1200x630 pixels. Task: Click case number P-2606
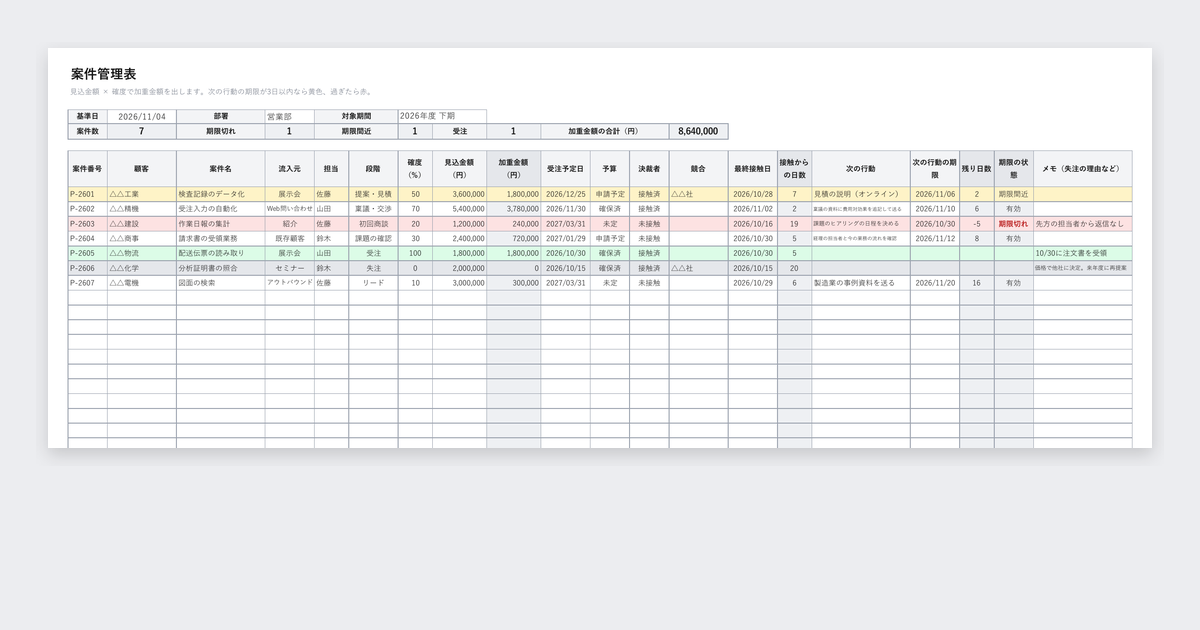[x=88, y=269]
